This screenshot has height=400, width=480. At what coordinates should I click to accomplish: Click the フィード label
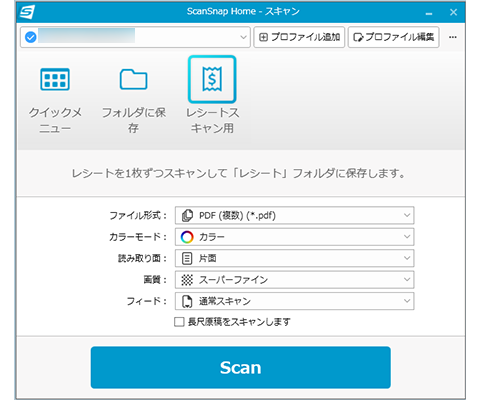(147, 301)
